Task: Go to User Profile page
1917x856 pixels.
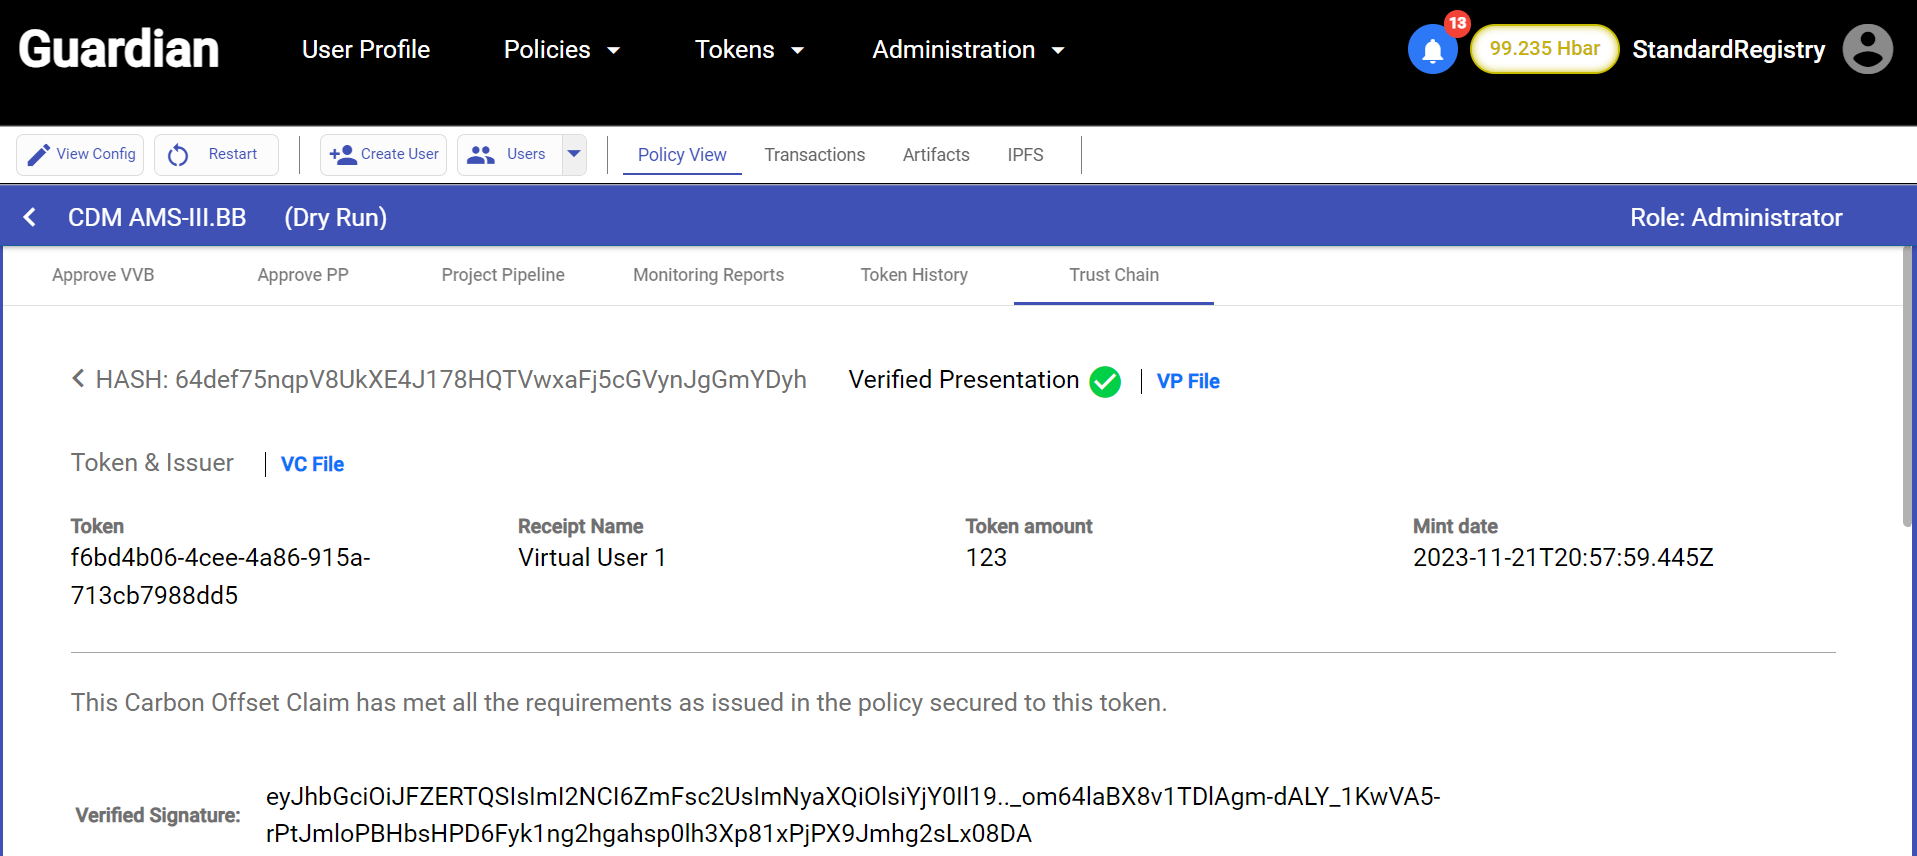Action: click(366, 49)
